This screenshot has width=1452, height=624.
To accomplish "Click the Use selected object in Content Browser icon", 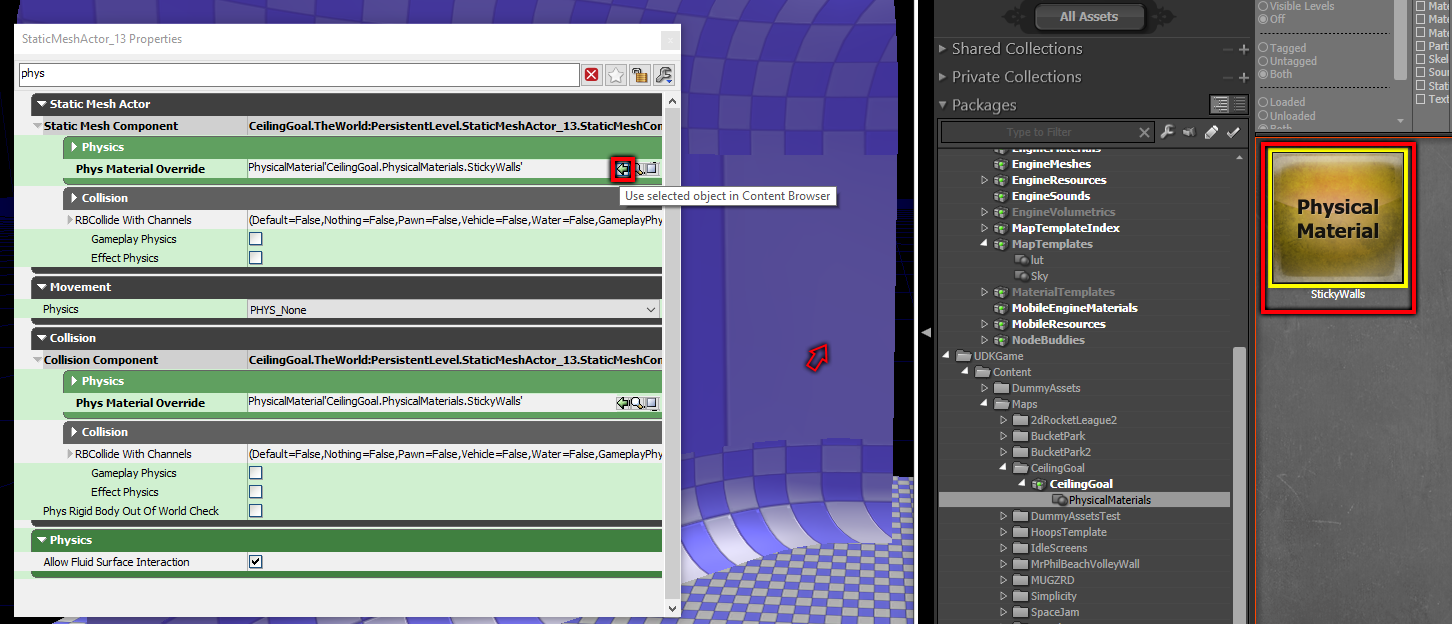I will (623, 168).
